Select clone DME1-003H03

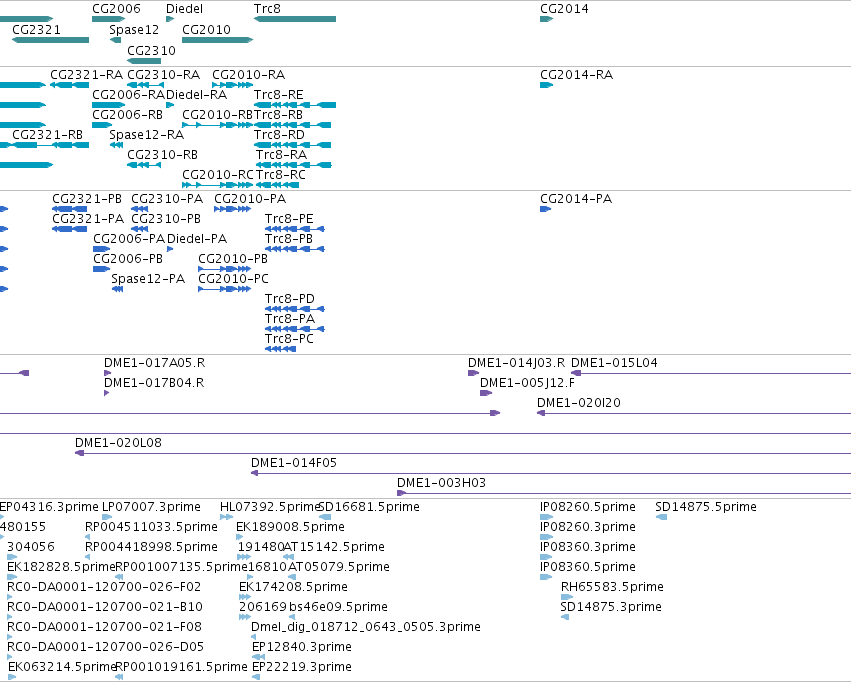(x=441, y=483)
